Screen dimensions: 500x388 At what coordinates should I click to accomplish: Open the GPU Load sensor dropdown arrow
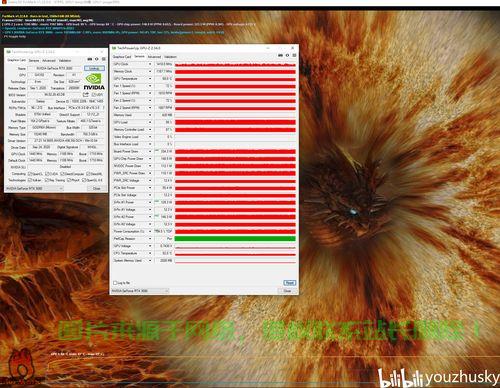pyautogui.click(x=150, y=122)
